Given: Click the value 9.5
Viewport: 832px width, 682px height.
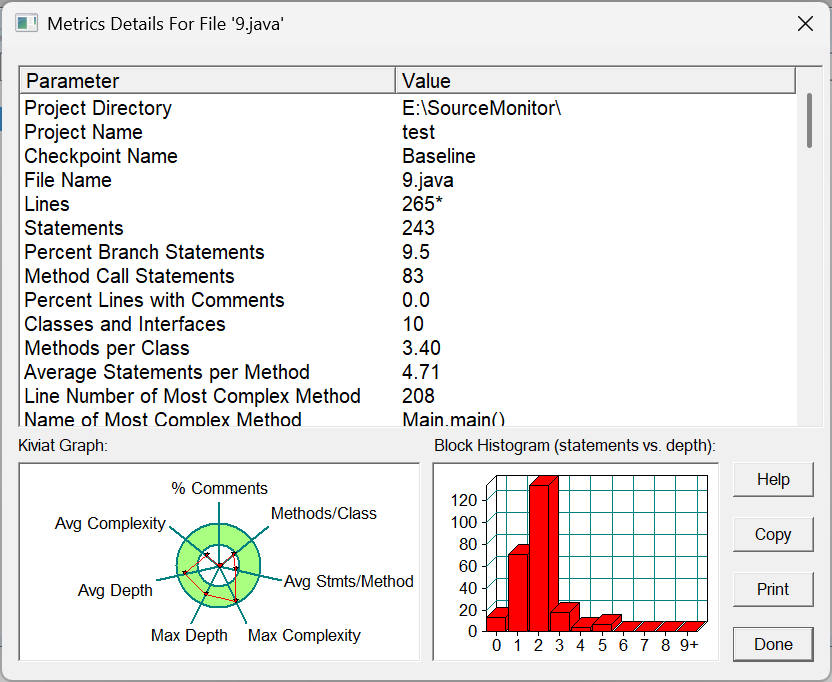Looking at the screenshot, I should [x=416, y=252].
